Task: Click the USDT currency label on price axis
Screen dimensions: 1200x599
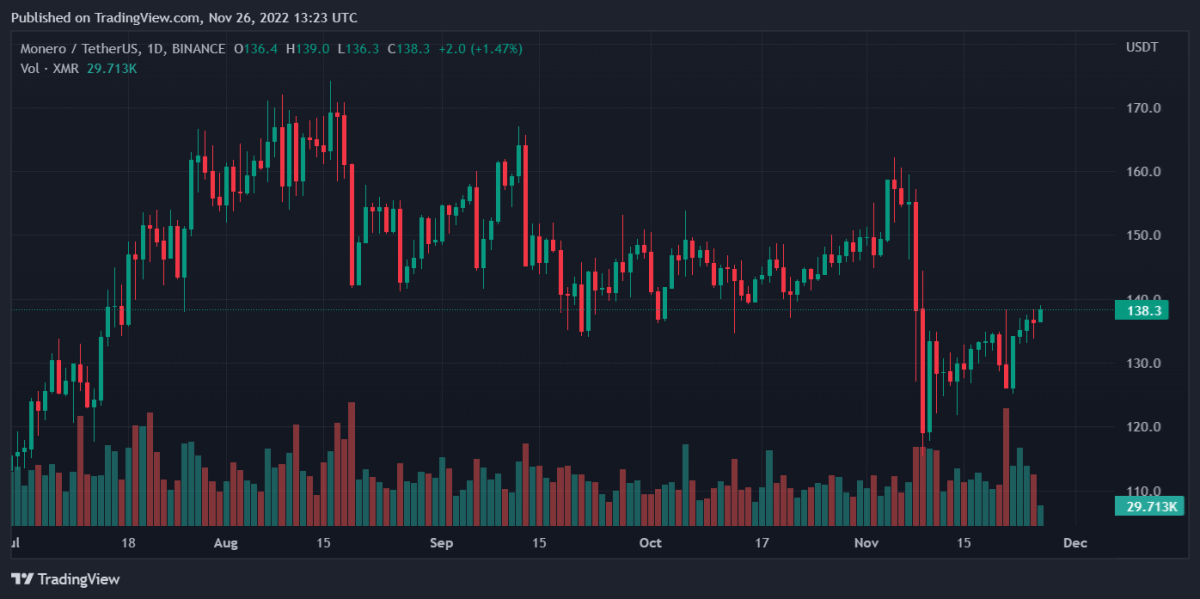Action: [1142, 48]
